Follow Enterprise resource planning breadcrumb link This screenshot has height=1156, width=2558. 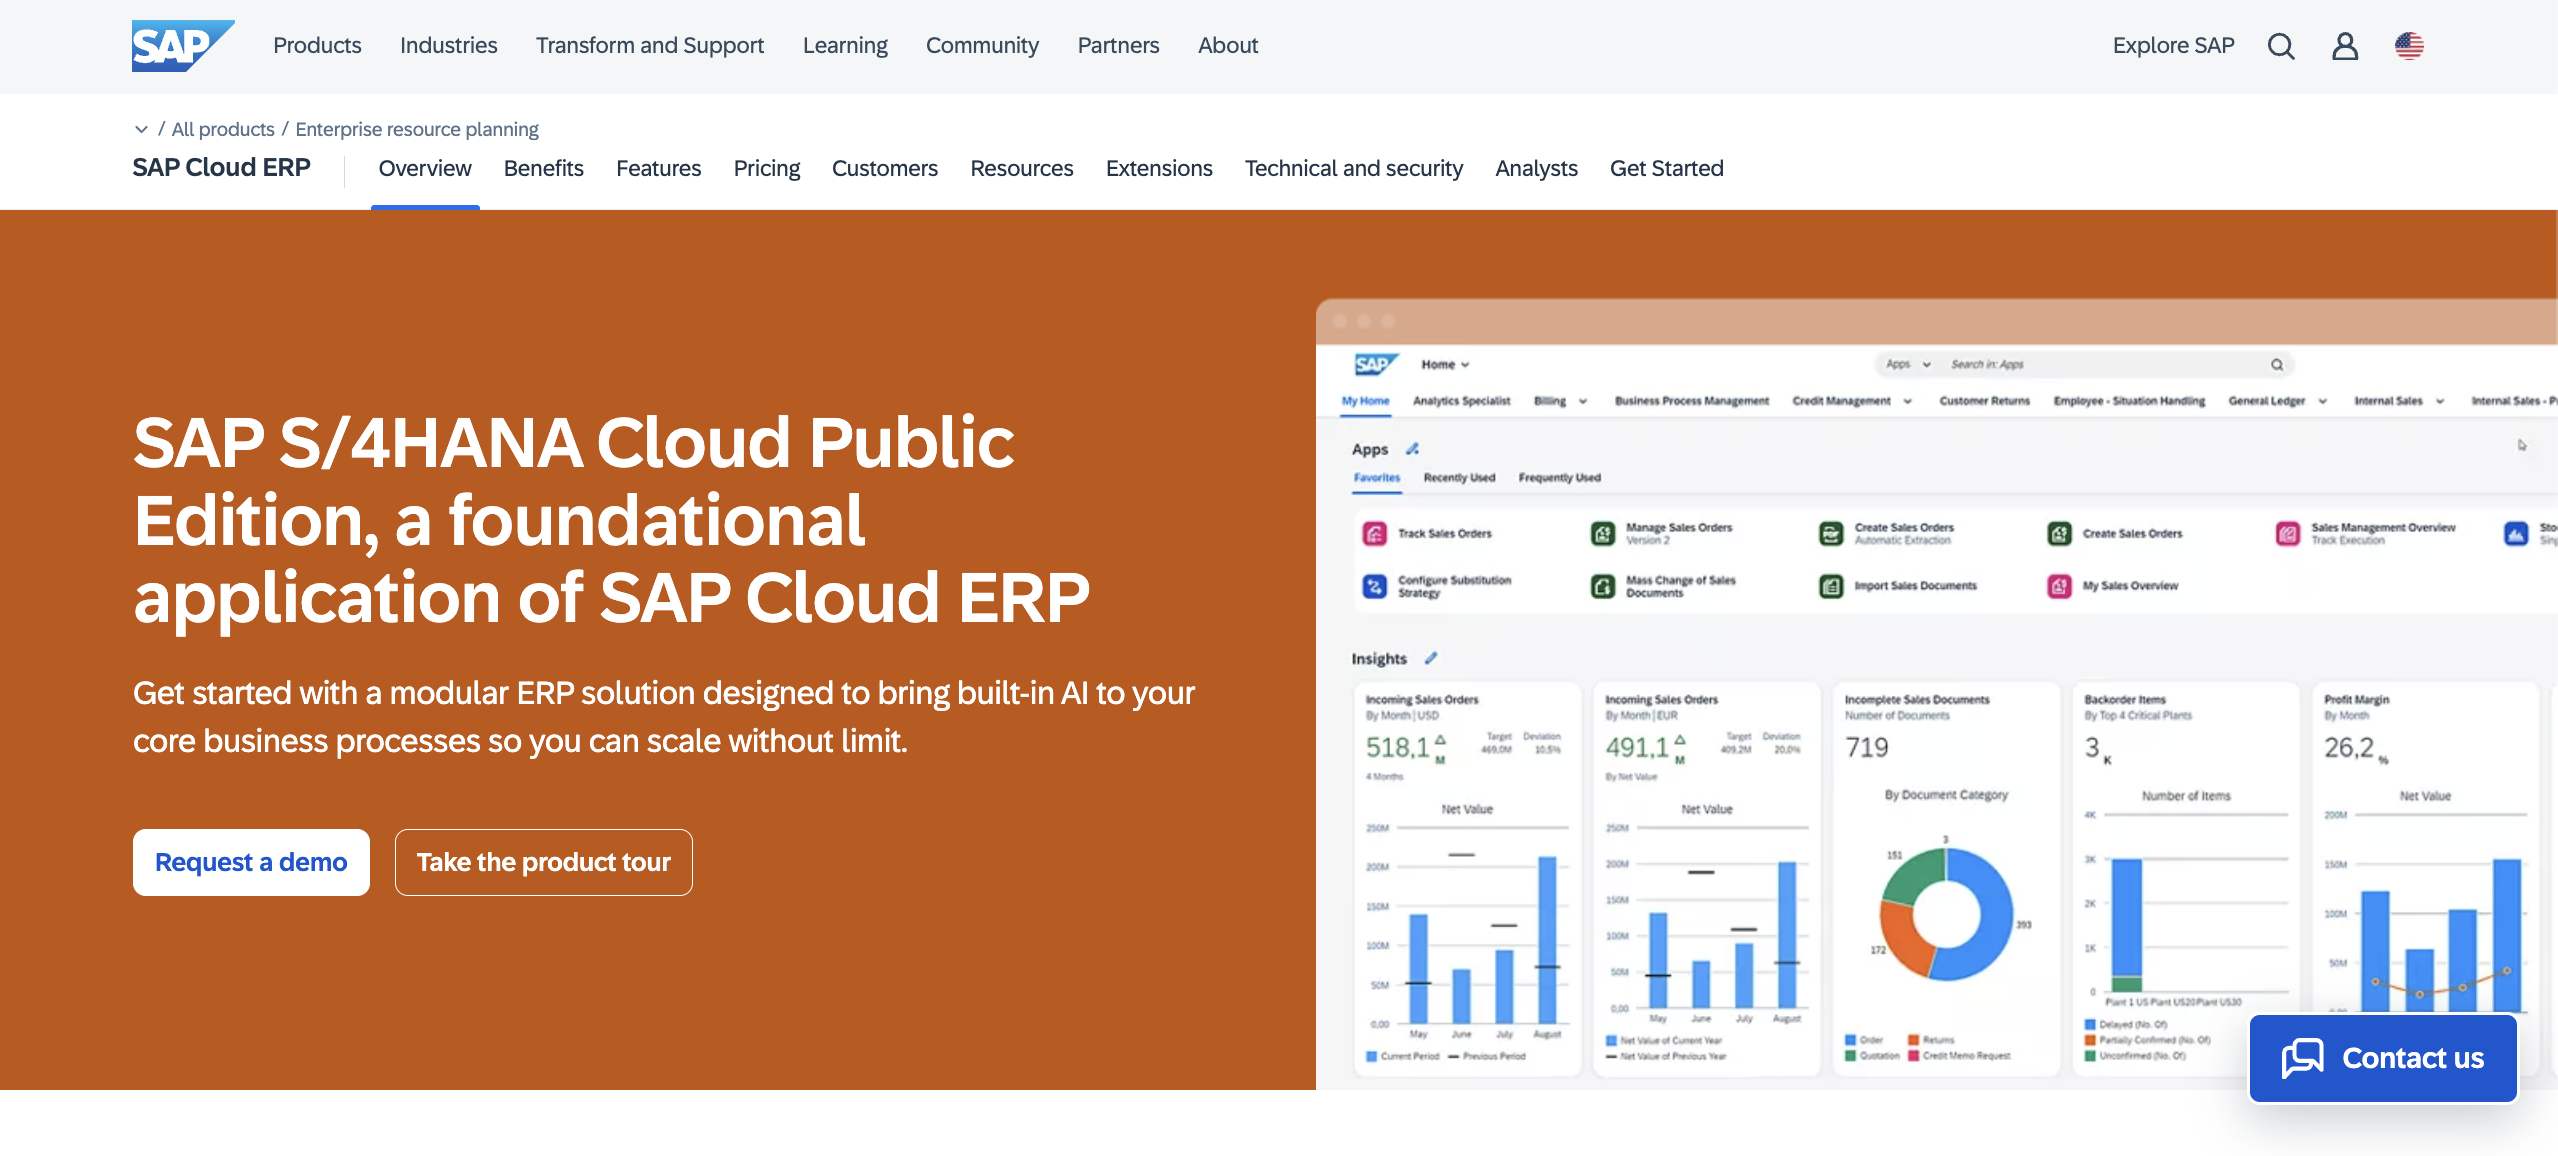[x=417, y=129]
